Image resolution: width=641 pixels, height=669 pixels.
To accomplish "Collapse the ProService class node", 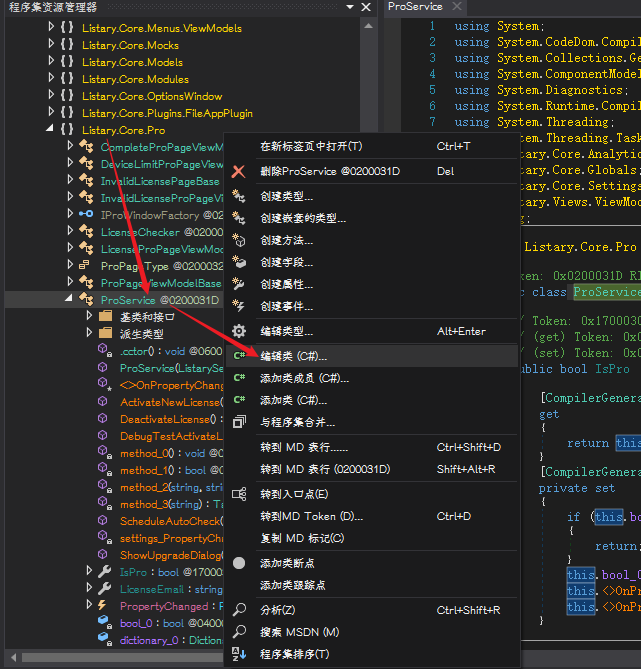I will coord(69,299).
